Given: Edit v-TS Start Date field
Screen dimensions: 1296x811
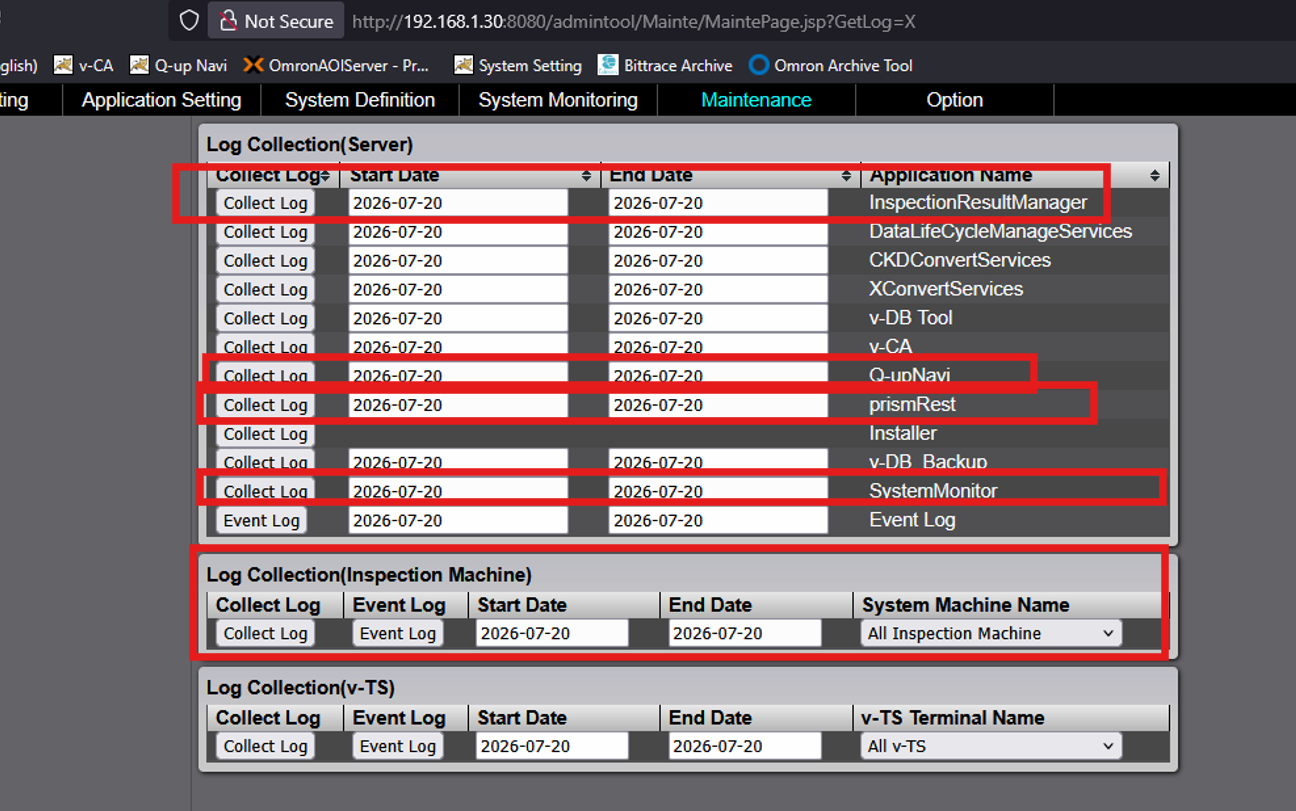Looking at the screenshot, I should (552, 747).
